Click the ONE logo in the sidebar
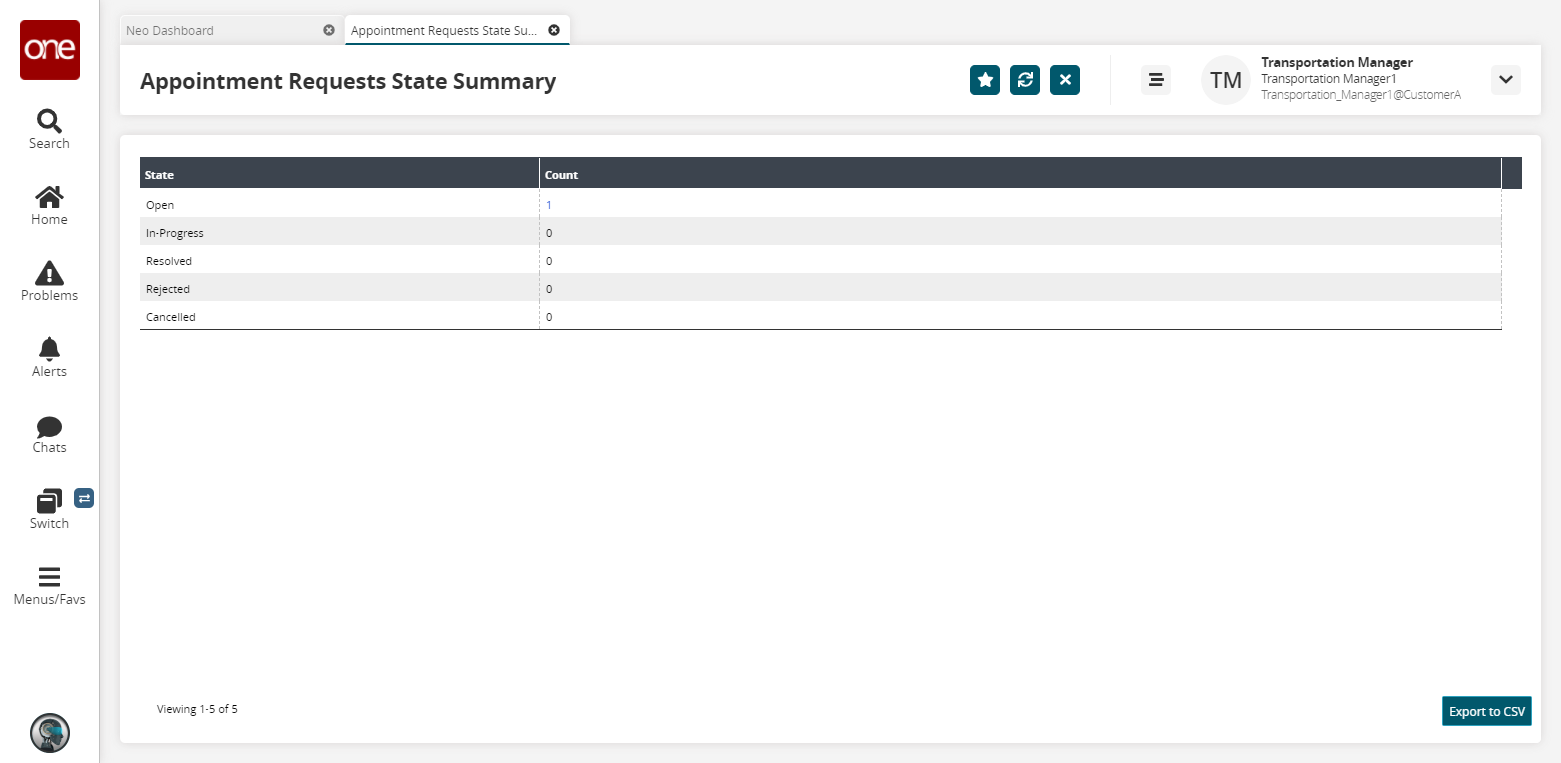1561x763 pixels. [50, 49]
